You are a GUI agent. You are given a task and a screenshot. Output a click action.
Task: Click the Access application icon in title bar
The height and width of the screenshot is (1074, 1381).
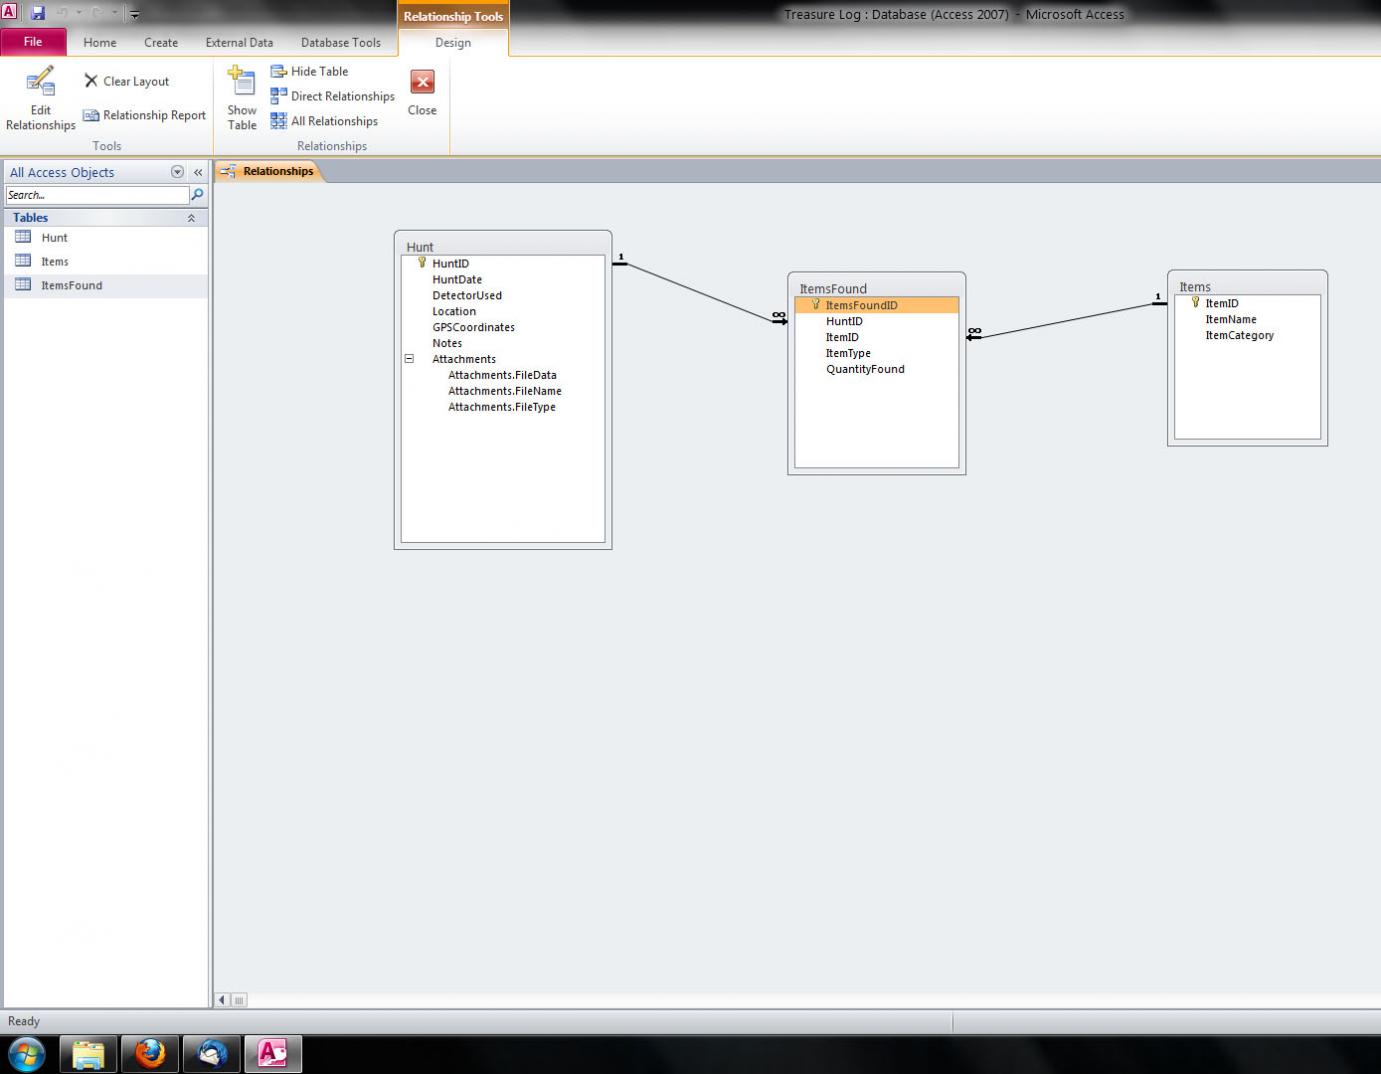tap(9, 12)
